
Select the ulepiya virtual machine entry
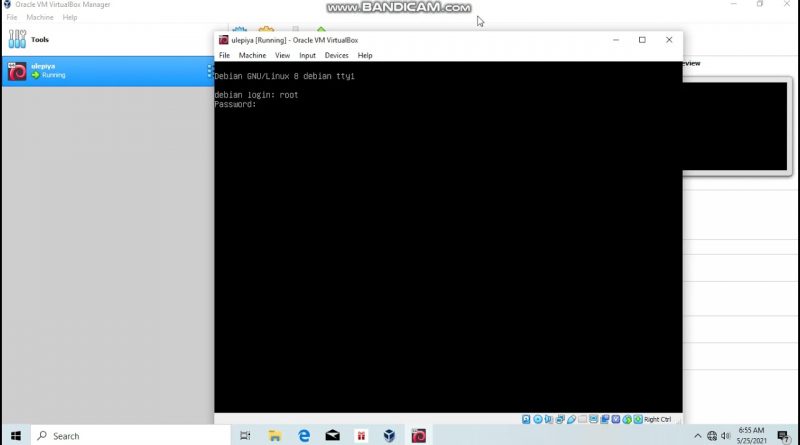[107, 71]
